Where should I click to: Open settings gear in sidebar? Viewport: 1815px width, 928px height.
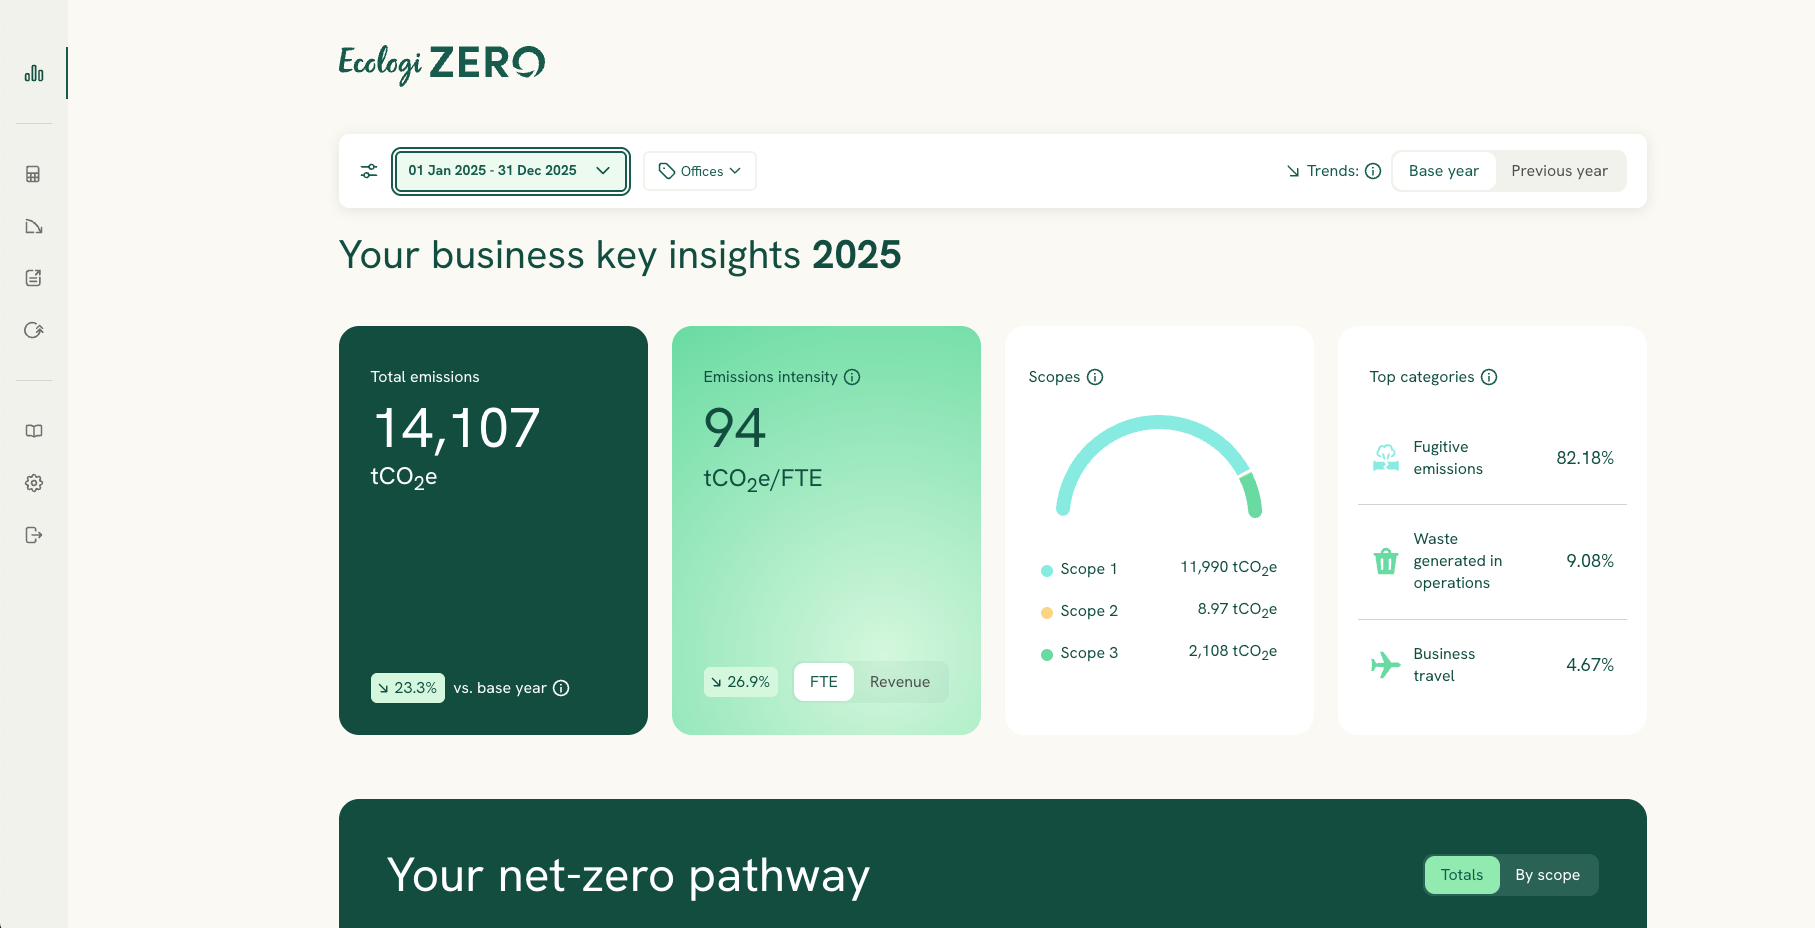34,483
